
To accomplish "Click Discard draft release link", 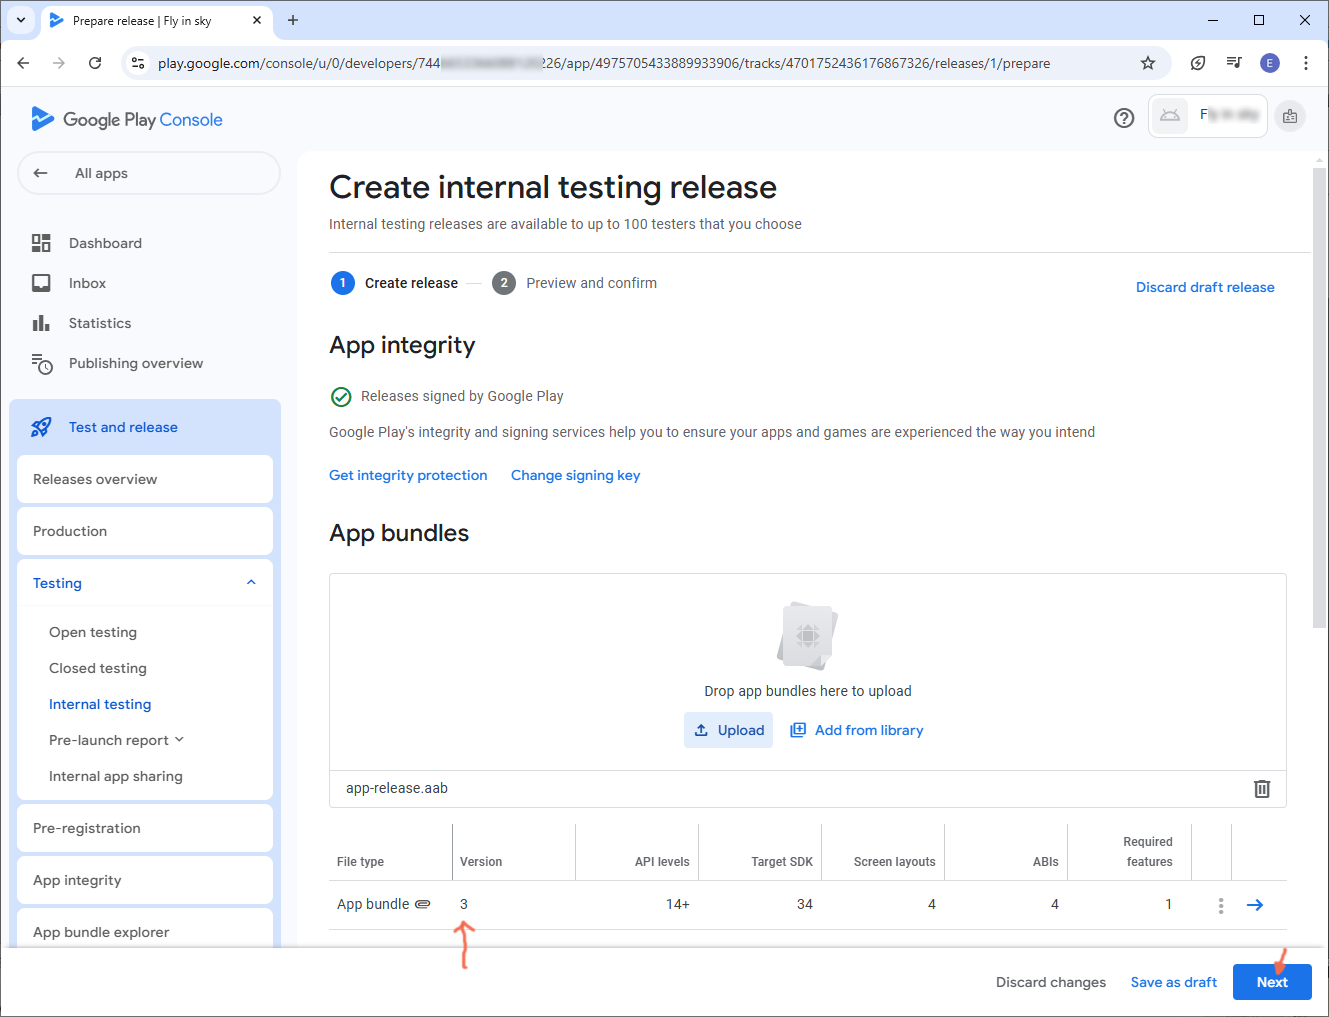I will click(x=1204, y=287).
